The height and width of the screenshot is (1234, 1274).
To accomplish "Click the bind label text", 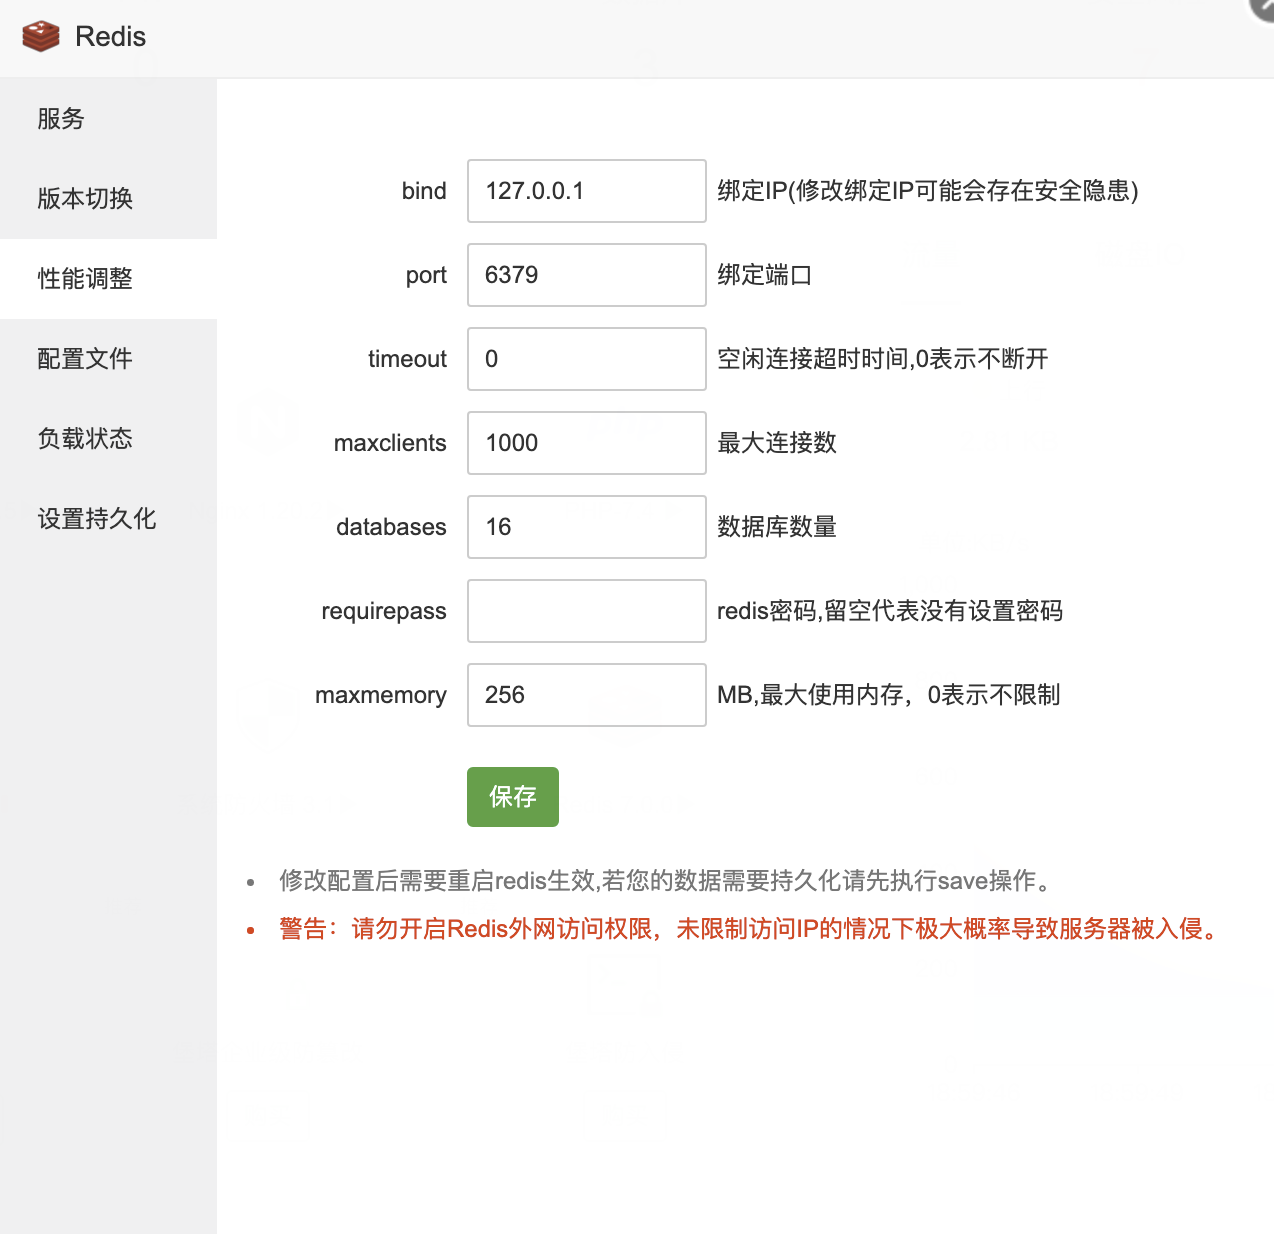I will (x=424, y=191).
